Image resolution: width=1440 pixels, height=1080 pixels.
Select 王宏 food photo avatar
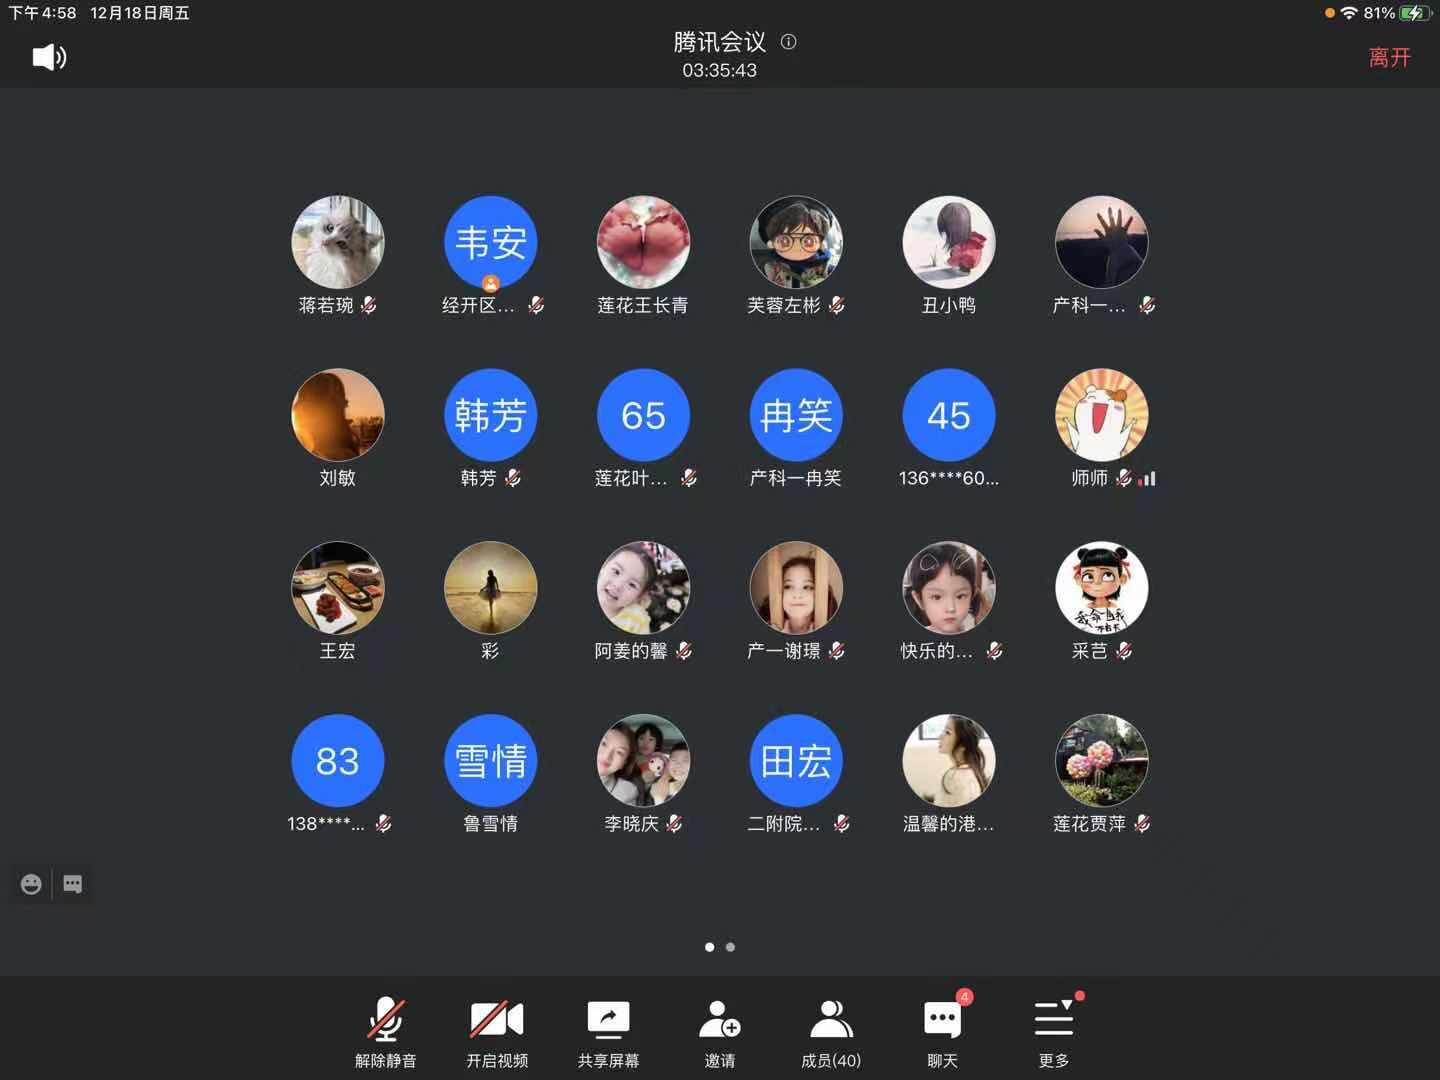coord(338,588)
